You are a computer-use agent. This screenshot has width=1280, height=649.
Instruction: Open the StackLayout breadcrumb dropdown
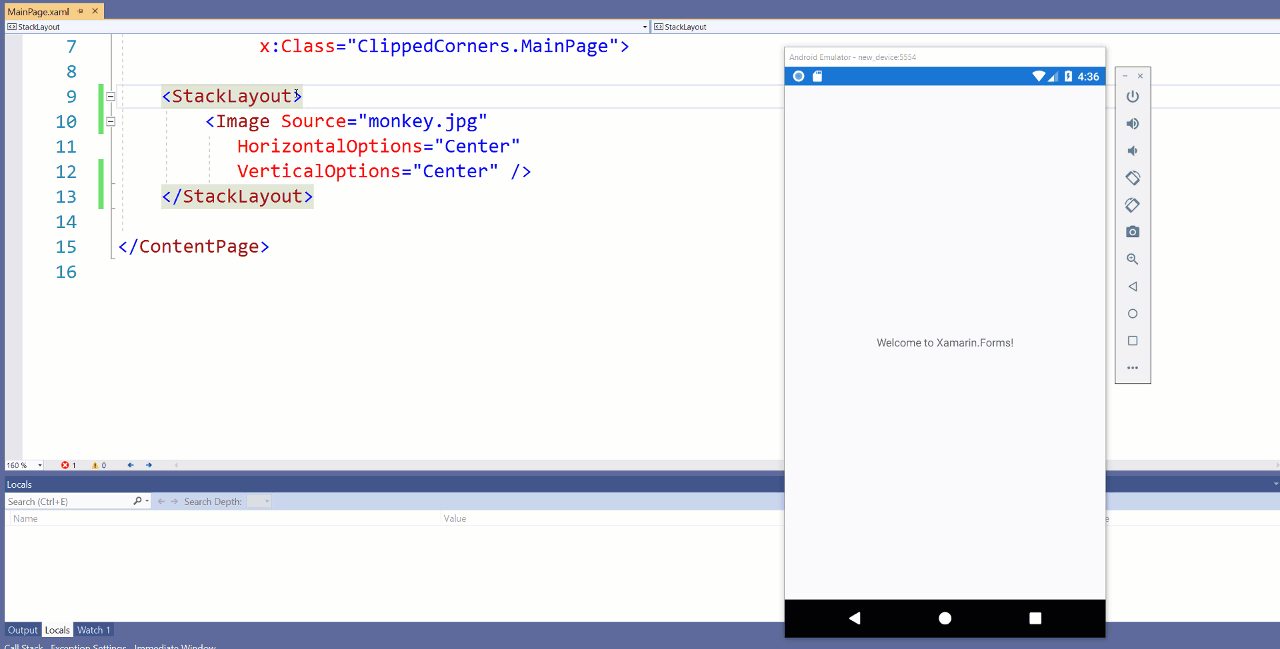tap(645, 27)
